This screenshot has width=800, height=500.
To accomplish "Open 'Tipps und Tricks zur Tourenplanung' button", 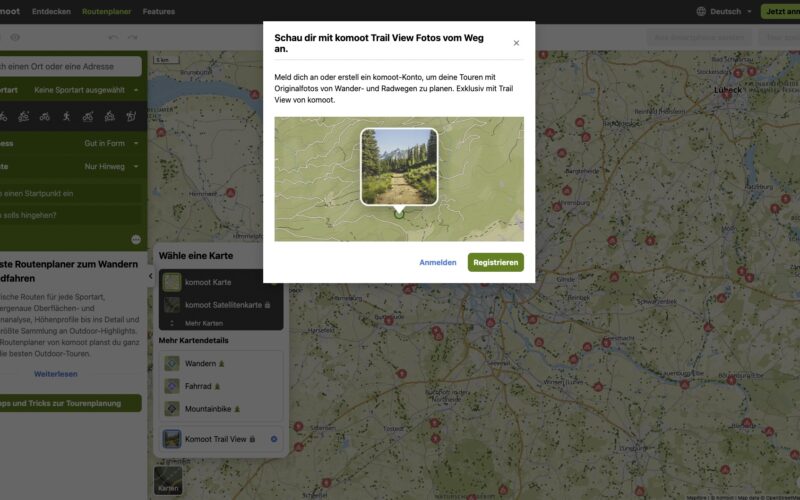I will click(x=70, y=403).
